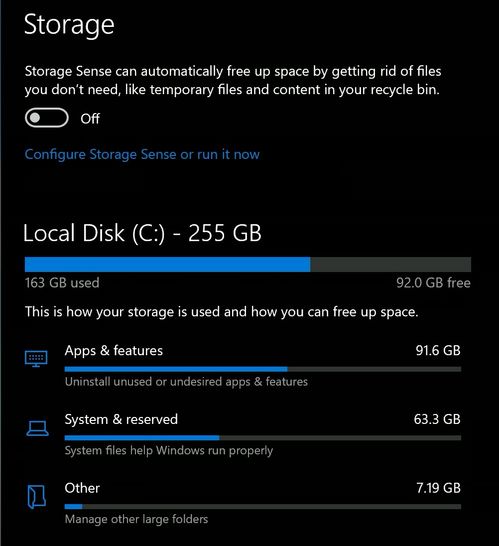This screenshot has width=499, height=546.
Task: Click the Apps & features monitor icon
Action: click(36, 359)
